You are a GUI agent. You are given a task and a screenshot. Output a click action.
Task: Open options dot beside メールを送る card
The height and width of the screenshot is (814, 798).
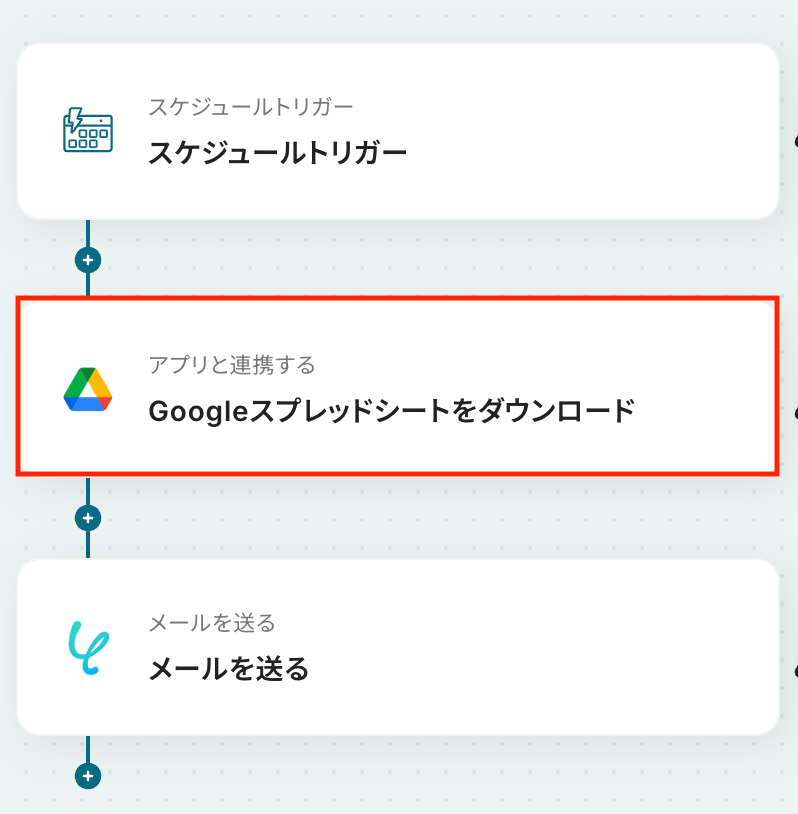795,669
